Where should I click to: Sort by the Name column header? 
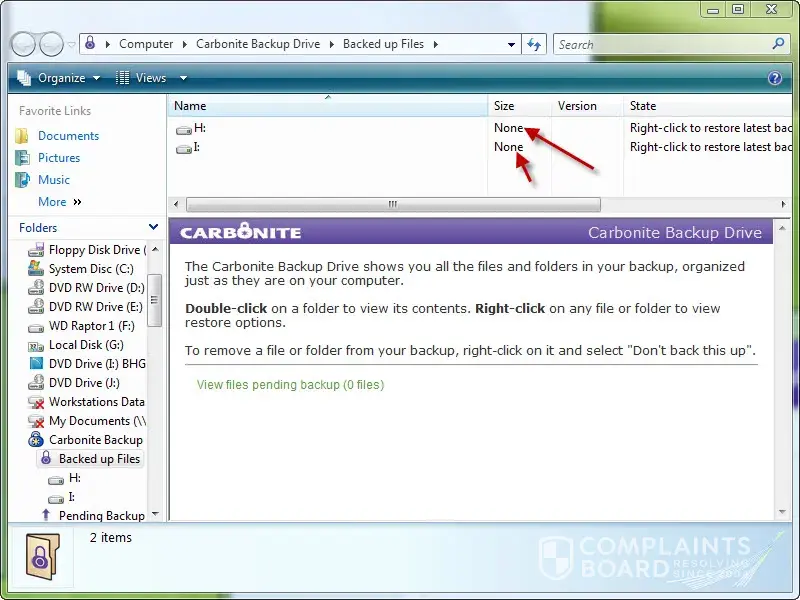click(328, 106)
